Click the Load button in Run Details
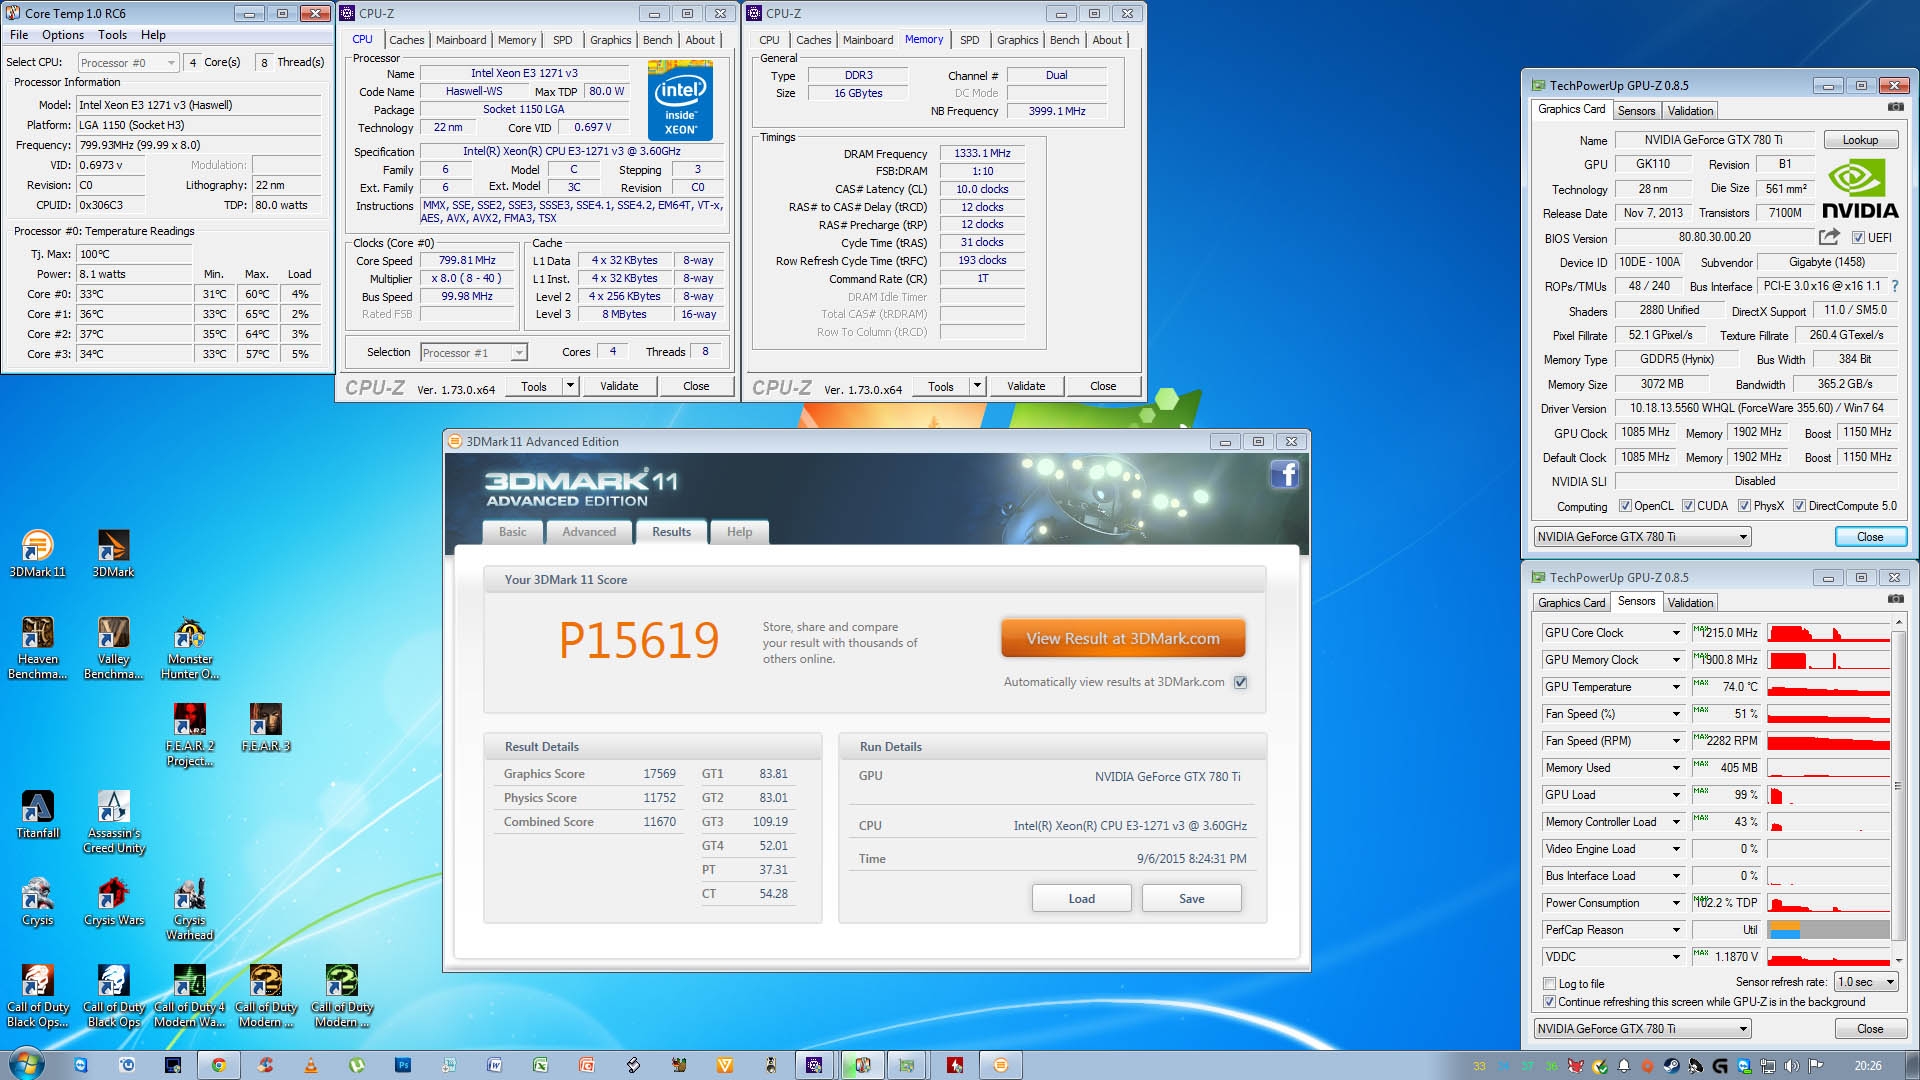Viewport: 1920px width, 1080px height. 1082,899
